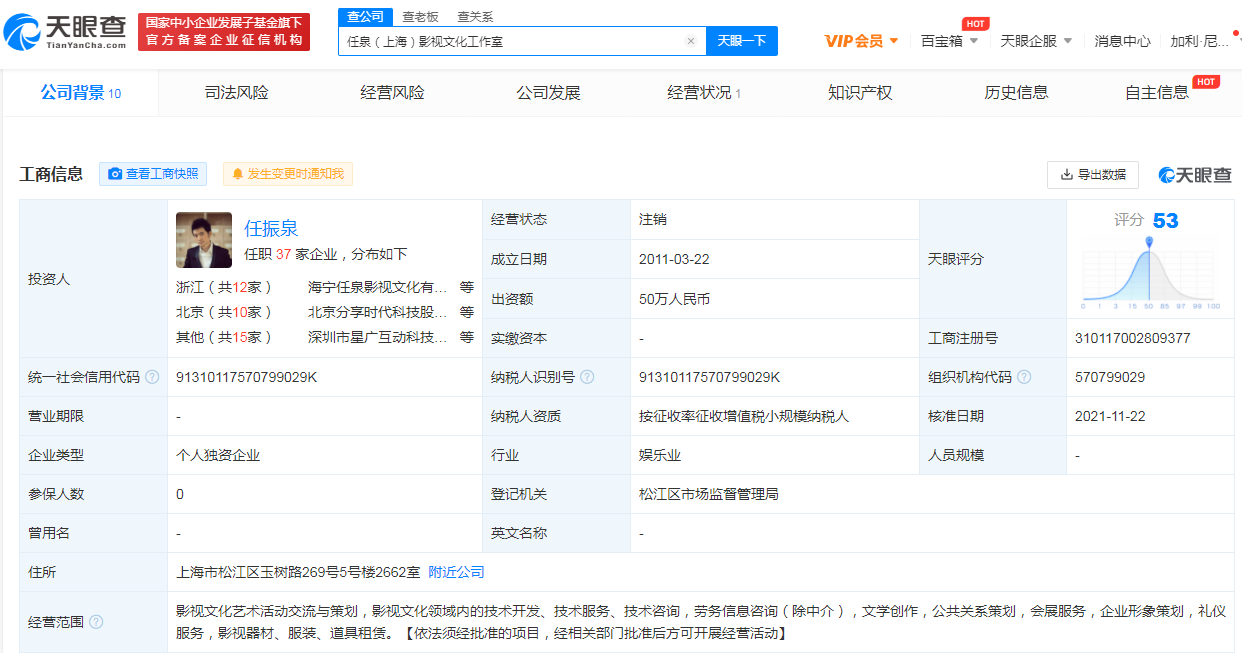Image resolution: width=1242 pixels, height=653 pixels.
Task: Click registration number 310117002809377
Action: pyautogui.click(x=1133, y=338)
